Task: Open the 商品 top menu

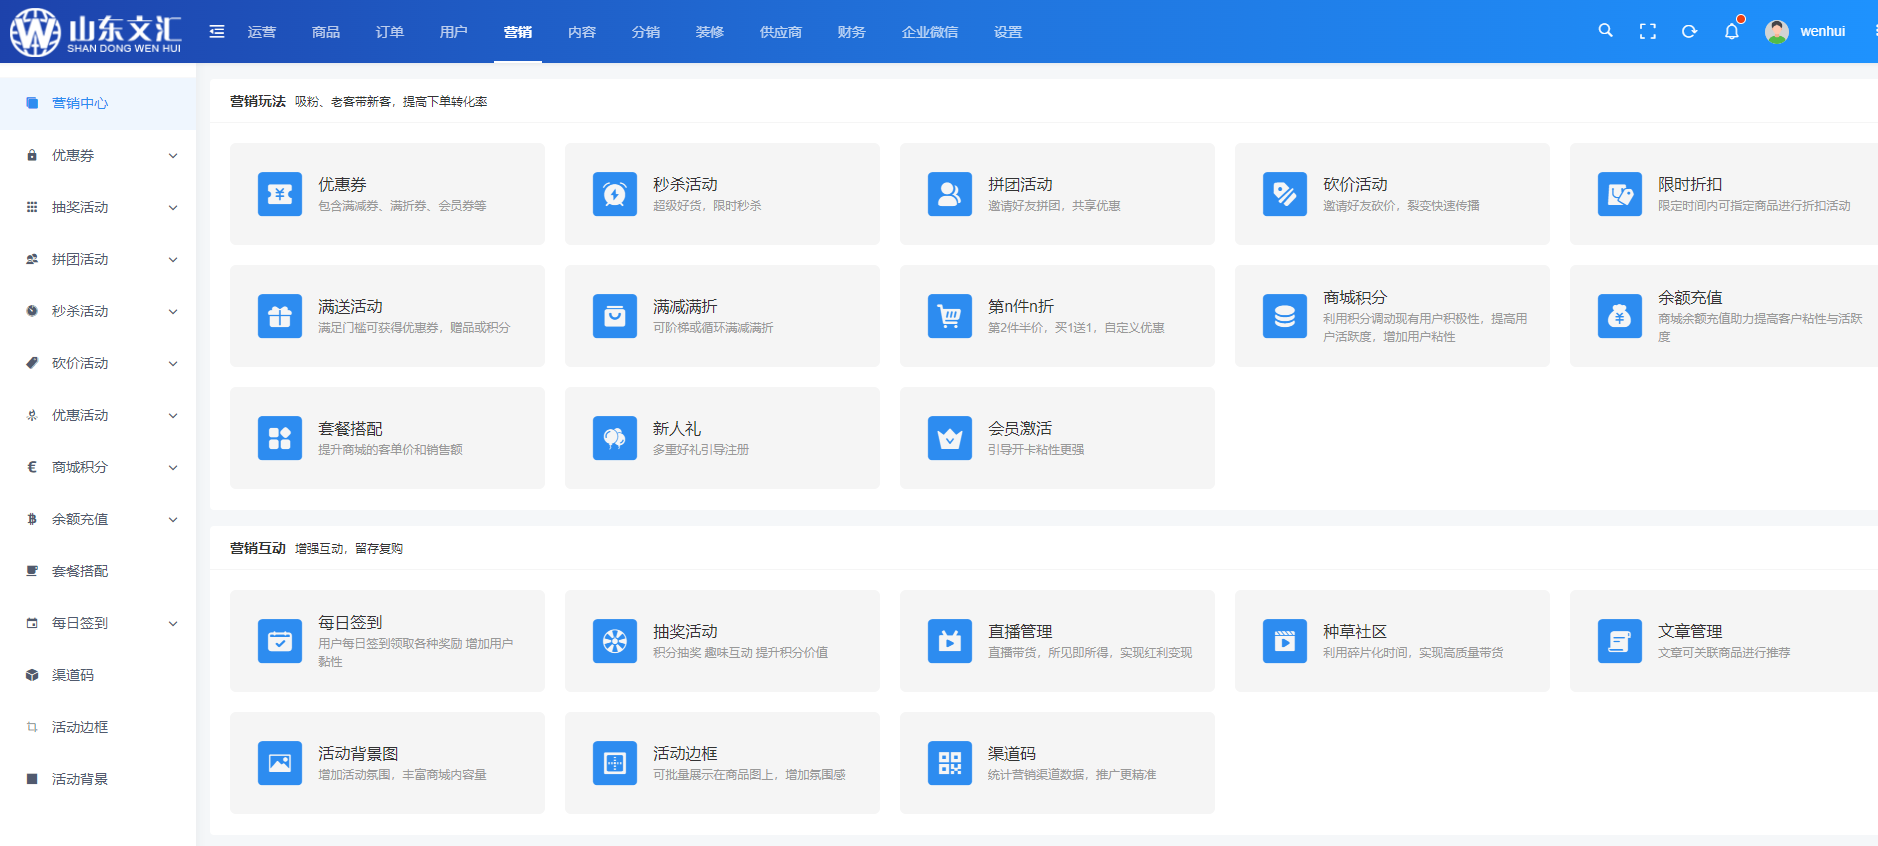Action: [x=326, y=32]
